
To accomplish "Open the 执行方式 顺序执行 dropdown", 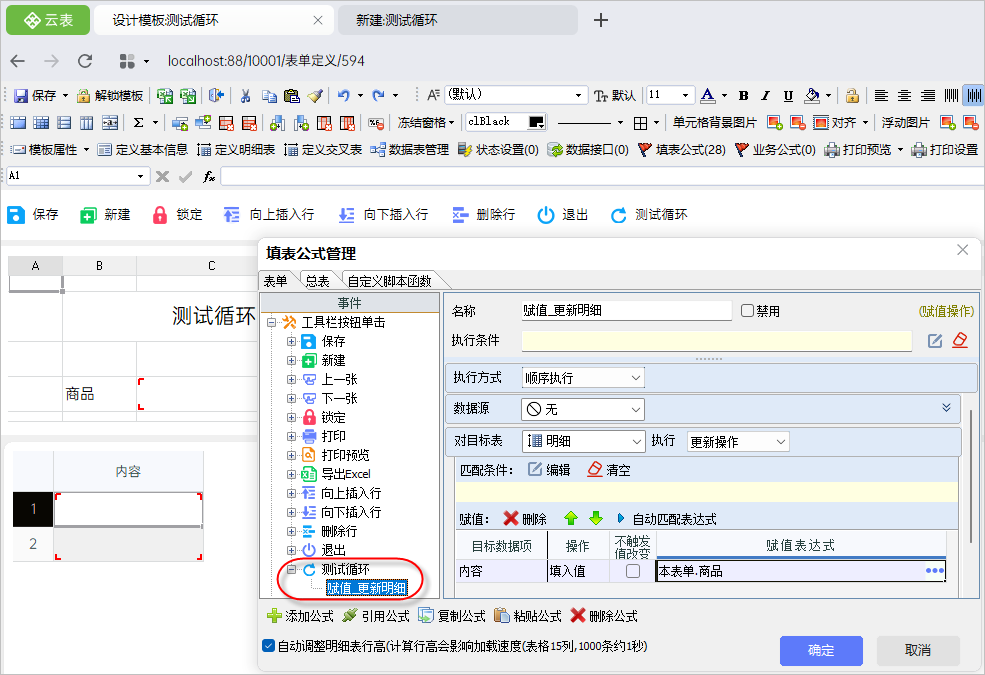I will point(583,378).
